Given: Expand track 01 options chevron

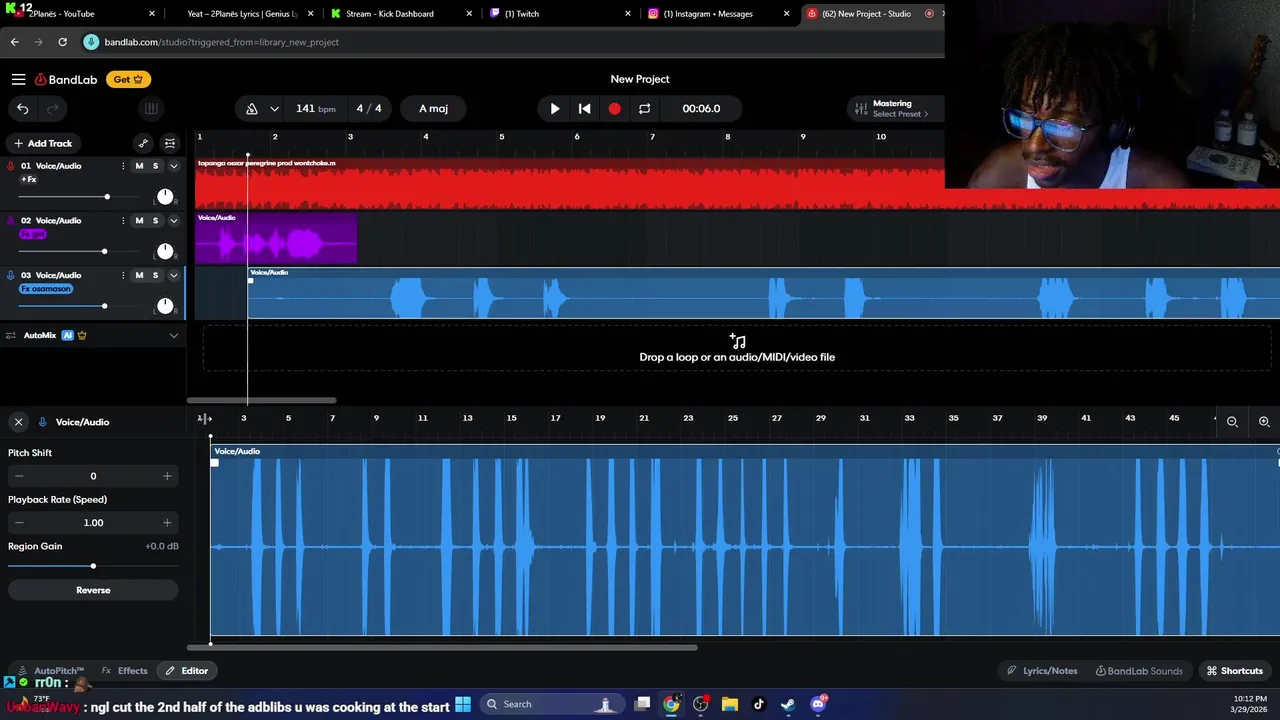Looking at the screenshot, I should 173,166.
